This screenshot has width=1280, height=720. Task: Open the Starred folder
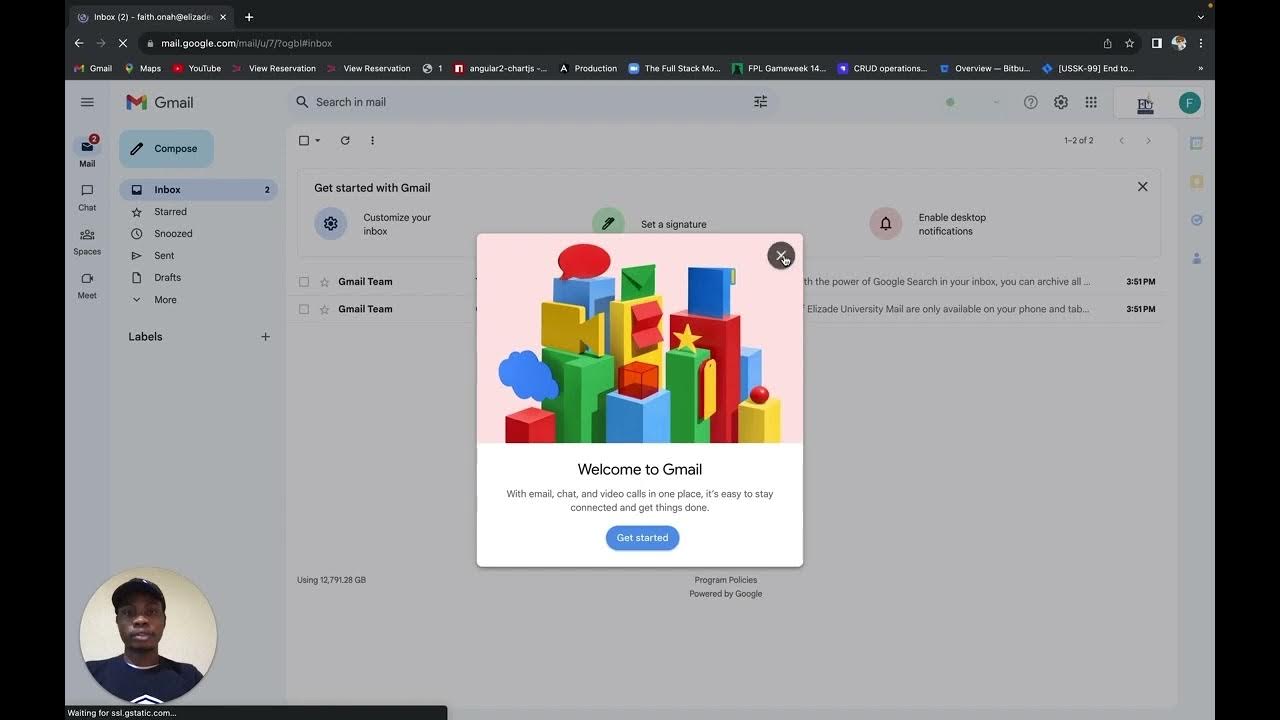tap(198, 212)
